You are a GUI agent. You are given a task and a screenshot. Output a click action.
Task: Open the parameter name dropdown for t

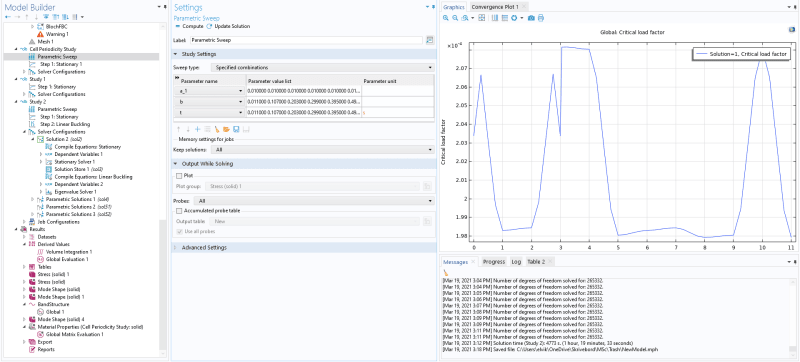tap(241, 113)
